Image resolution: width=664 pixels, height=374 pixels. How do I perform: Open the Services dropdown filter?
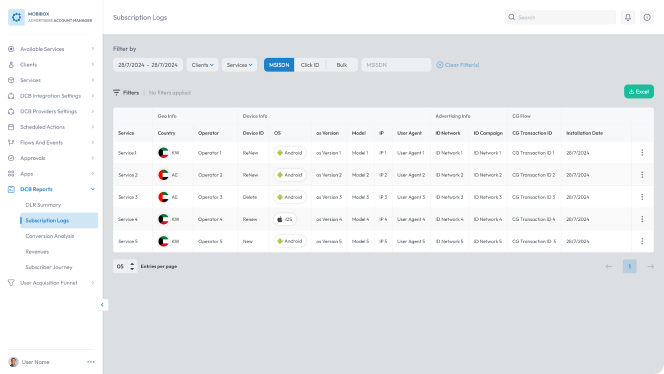pos(239,65)
